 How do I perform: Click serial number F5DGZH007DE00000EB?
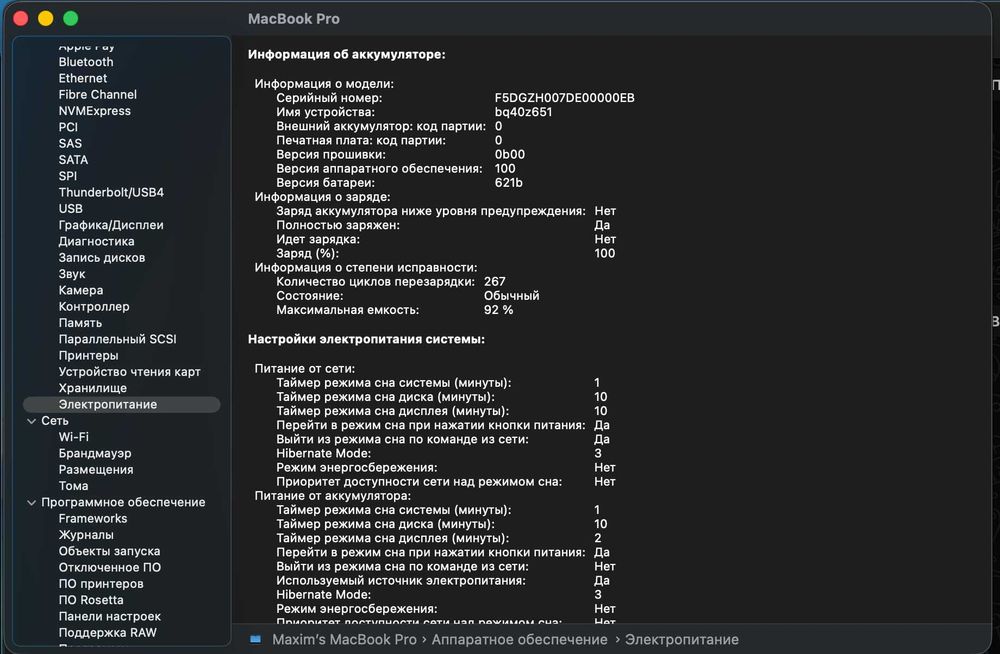point(564,98)
